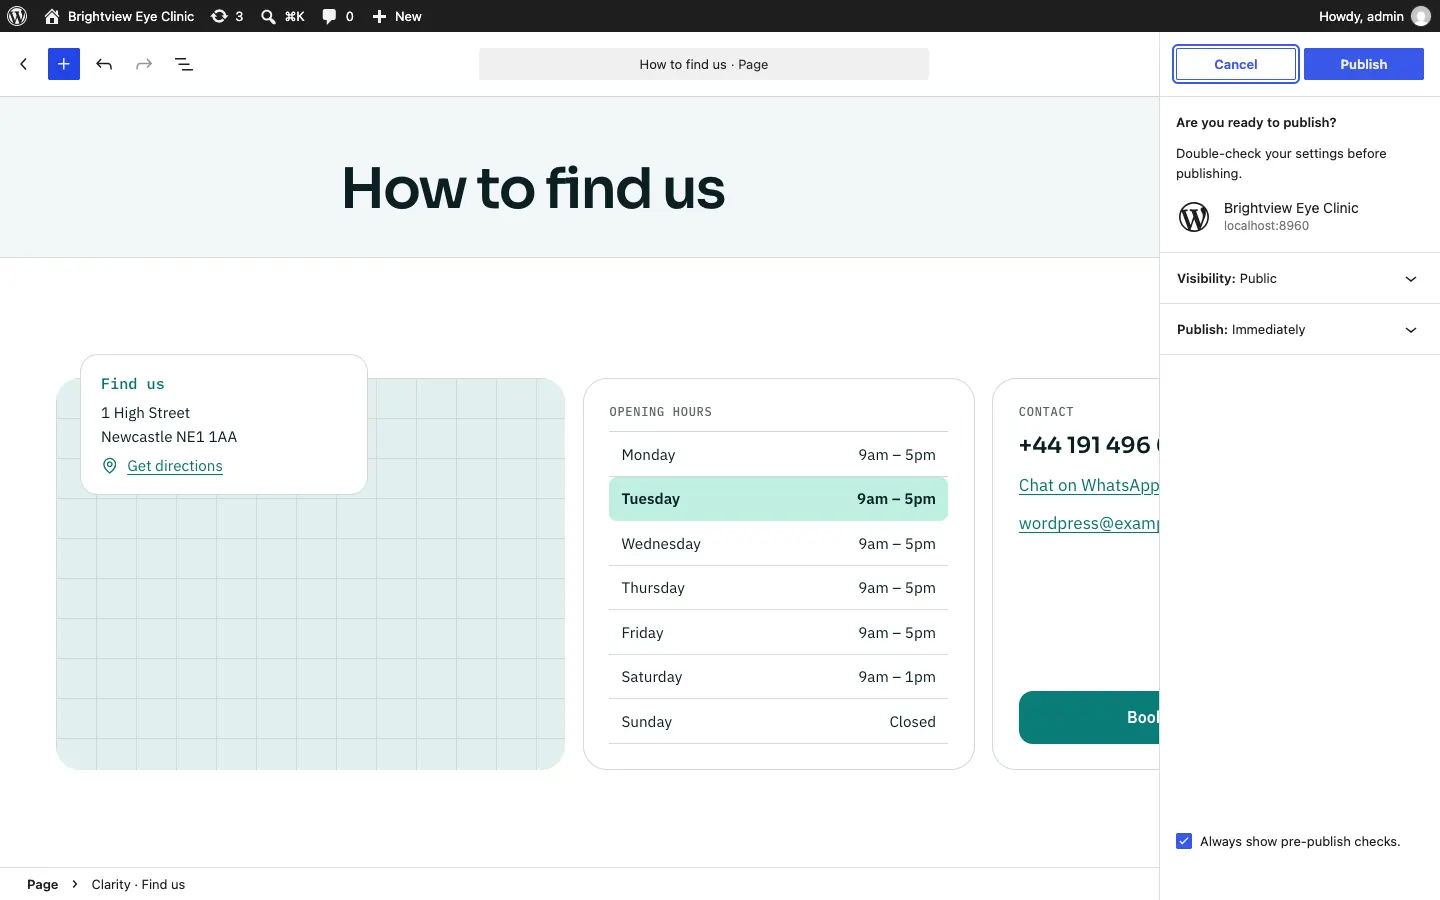Open the Chat on WhatsApp link

pyautogui.click(x=1089, y=485)
